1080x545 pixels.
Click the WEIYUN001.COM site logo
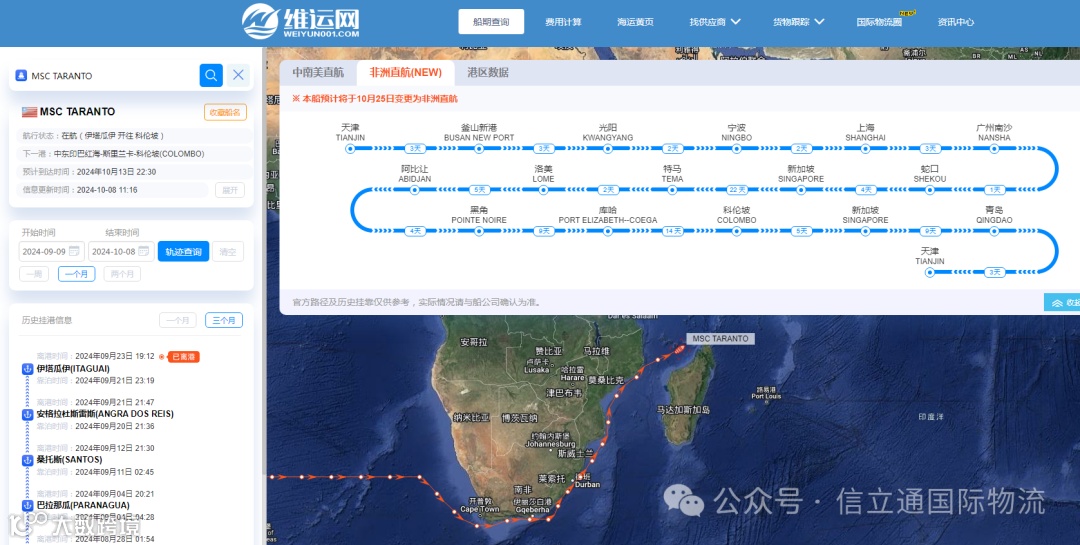pos(301,22)
